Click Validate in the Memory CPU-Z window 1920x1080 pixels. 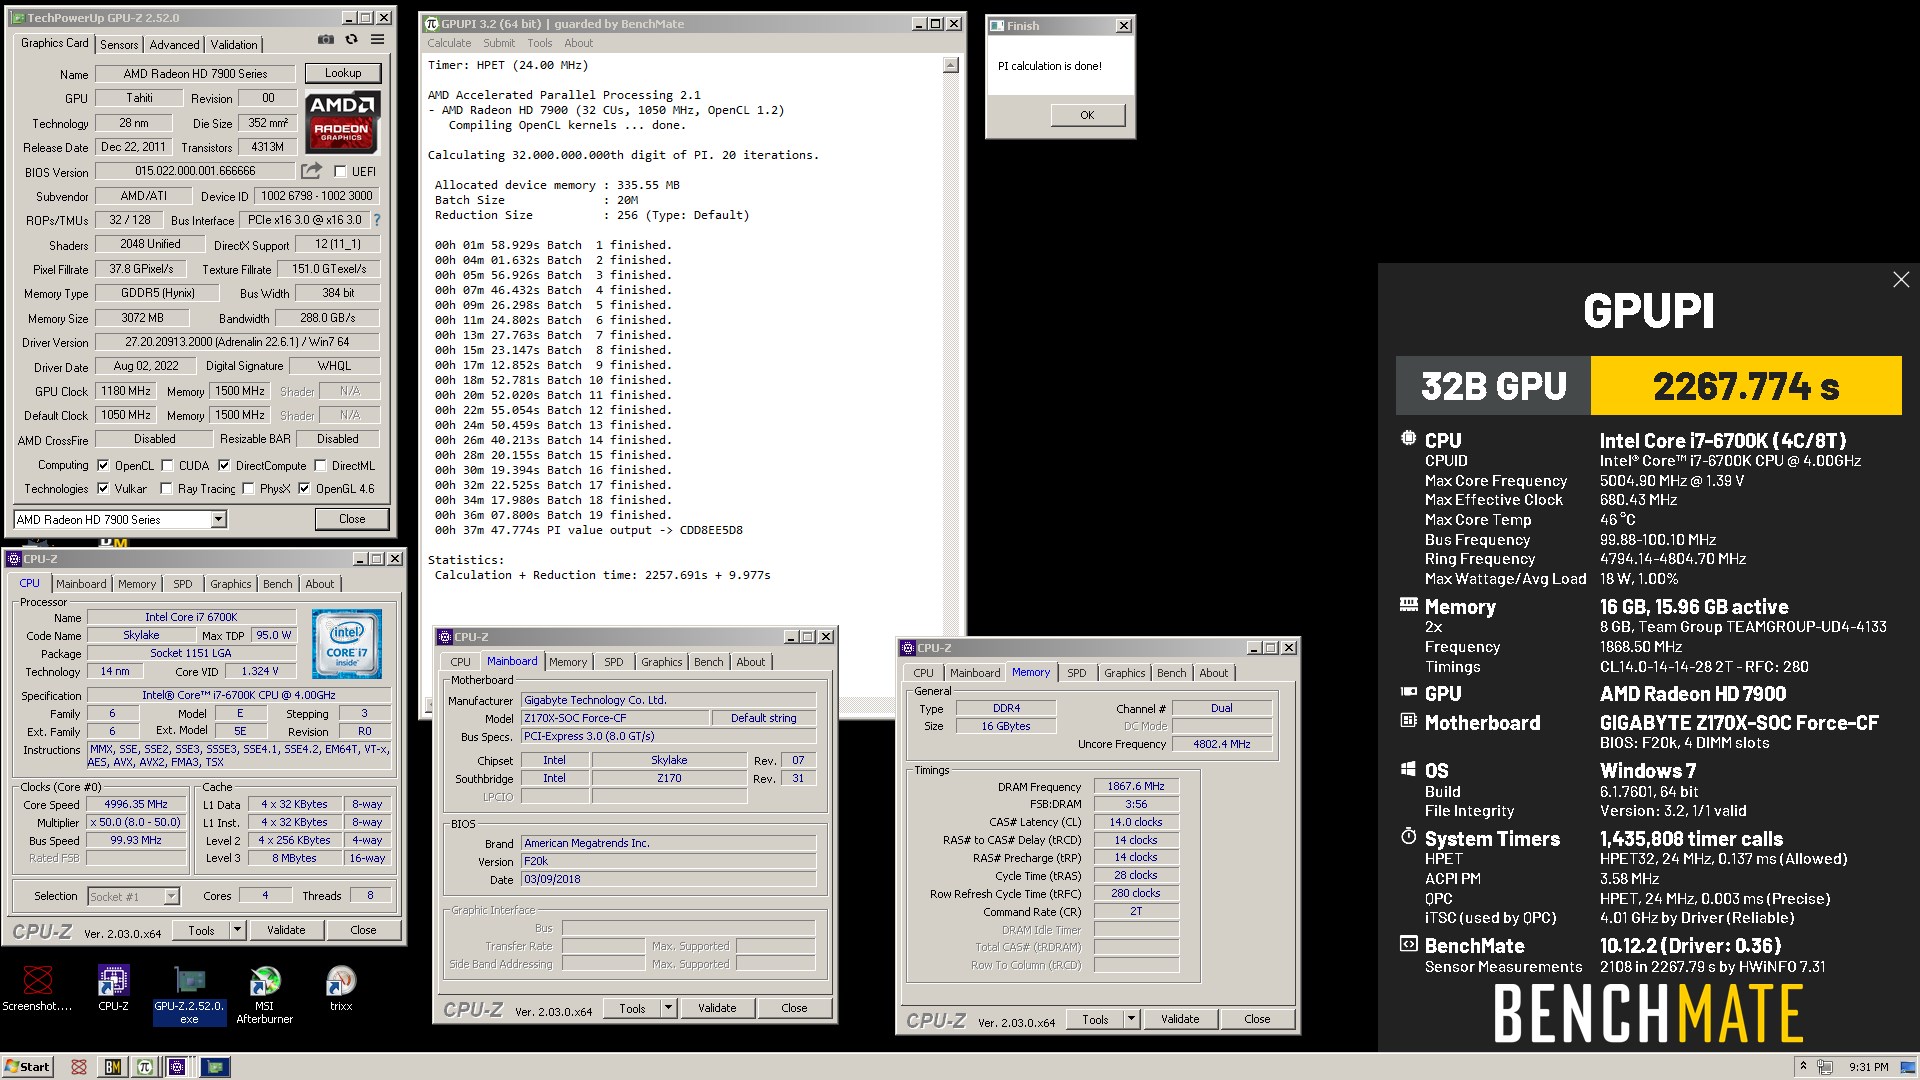(1180, 1019)
